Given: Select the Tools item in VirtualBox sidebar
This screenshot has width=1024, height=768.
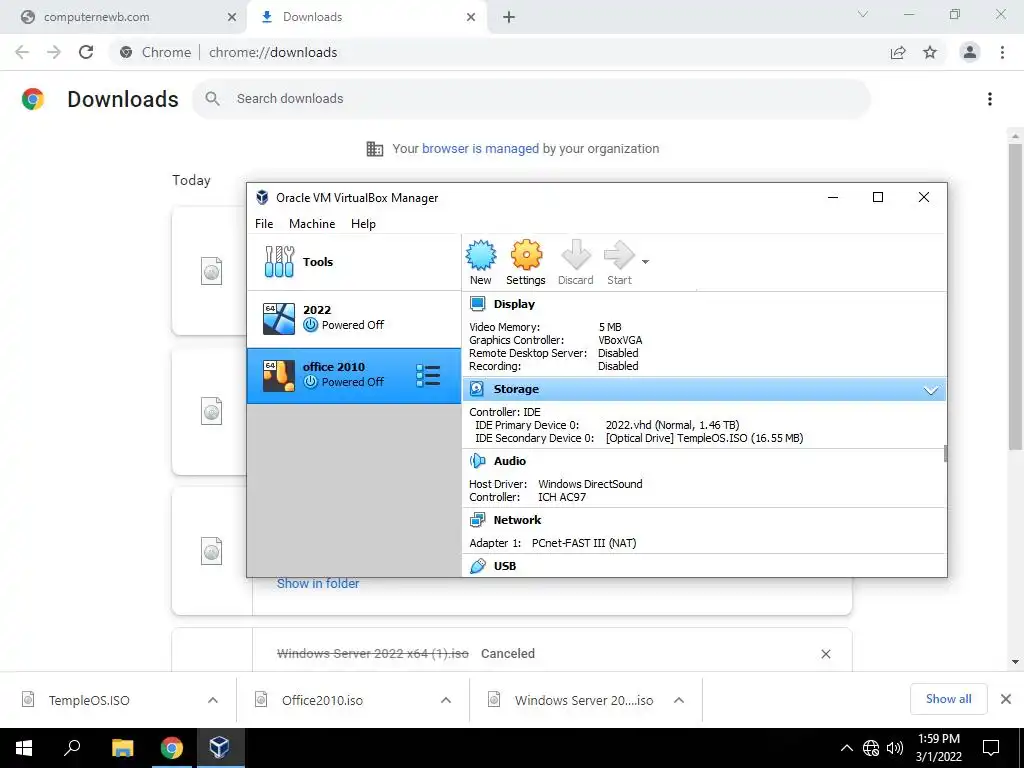Looking at the screenshot, I should [x=353, y=262].
